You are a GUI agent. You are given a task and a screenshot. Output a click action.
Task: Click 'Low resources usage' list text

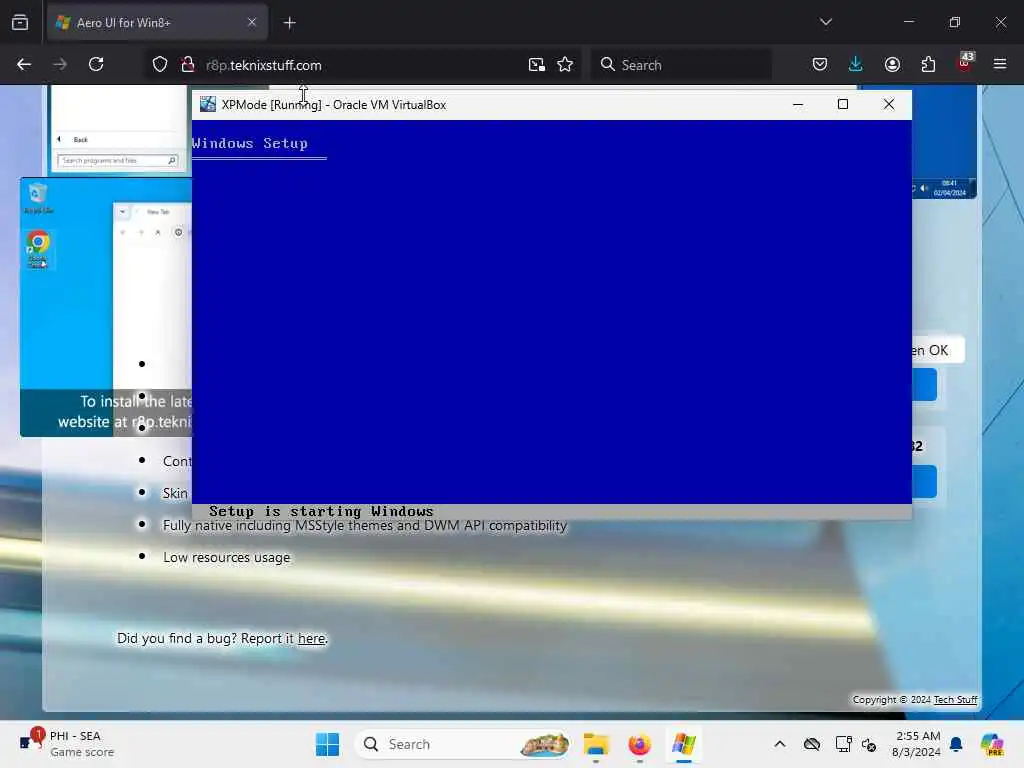click(x=227, y=558)
